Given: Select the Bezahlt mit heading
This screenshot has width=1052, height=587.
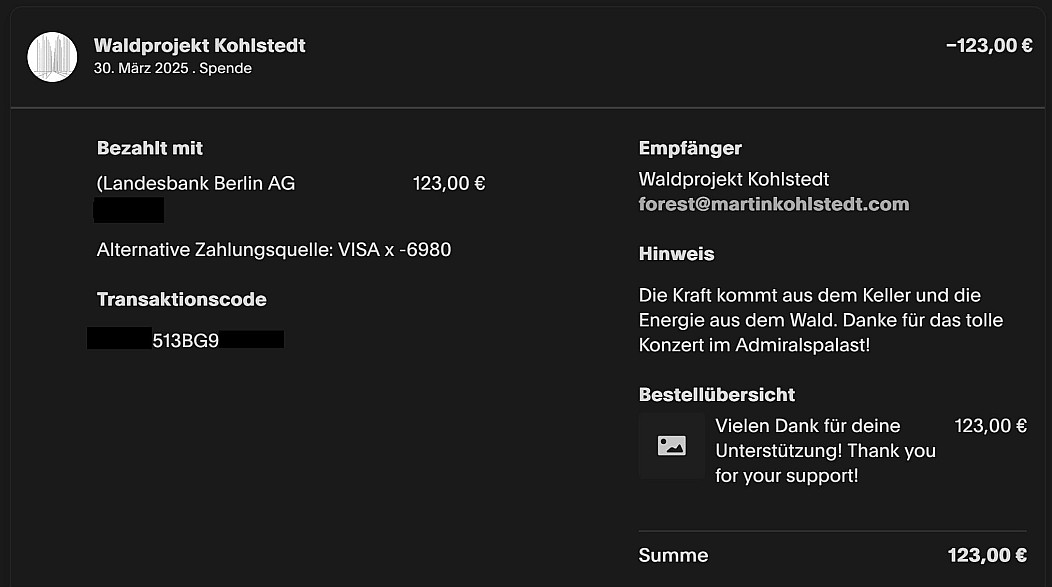Looking at the screenshot, I should pyautogui.click(x=149, y=148).
